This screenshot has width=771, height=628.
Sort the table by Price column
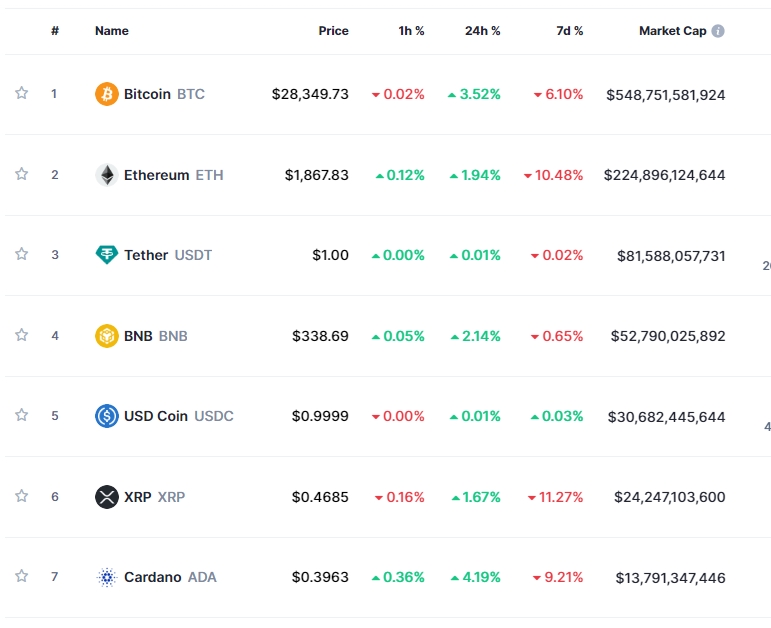(x=333, y=31)
